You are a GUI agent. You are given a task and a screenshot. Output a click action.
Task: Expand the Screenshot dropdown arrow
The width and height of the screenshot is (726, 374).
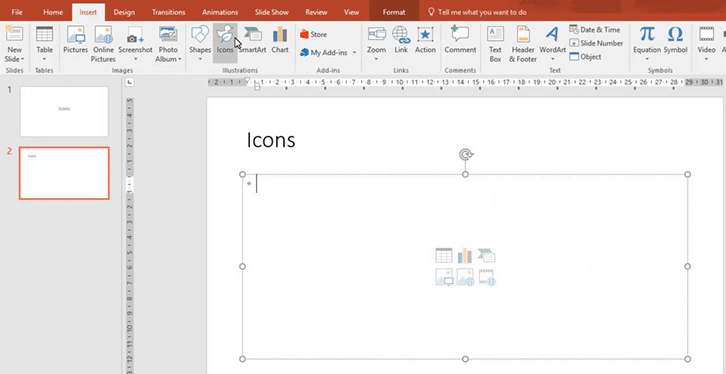(135, 59)
